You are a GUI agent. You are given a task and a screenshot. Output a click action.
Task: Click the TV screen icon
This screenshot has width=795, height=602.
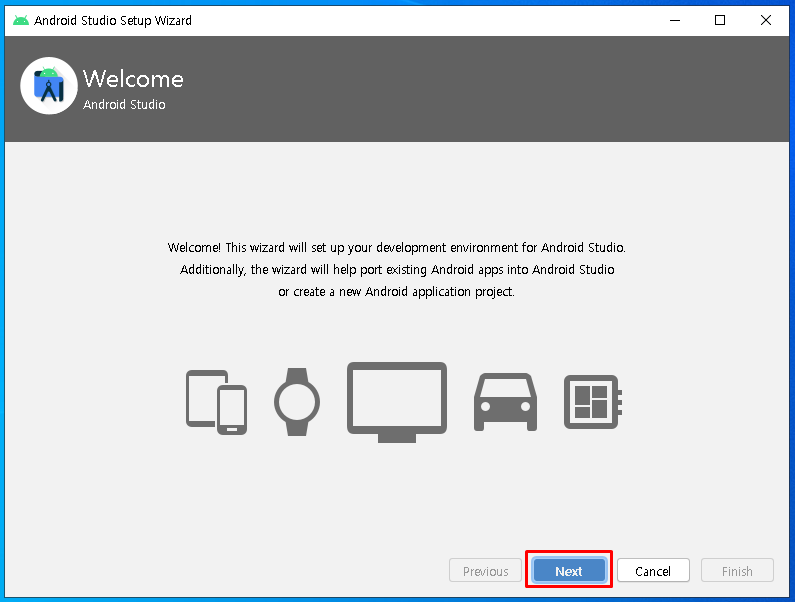[397, 402]
